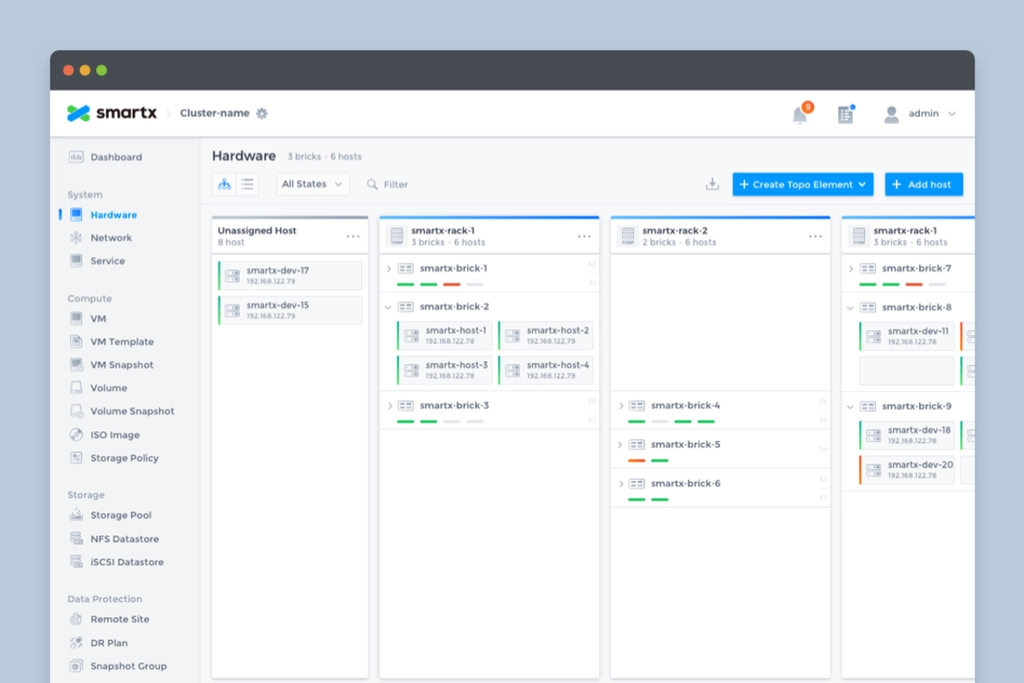Click the Add host button

tap(923, 184)
